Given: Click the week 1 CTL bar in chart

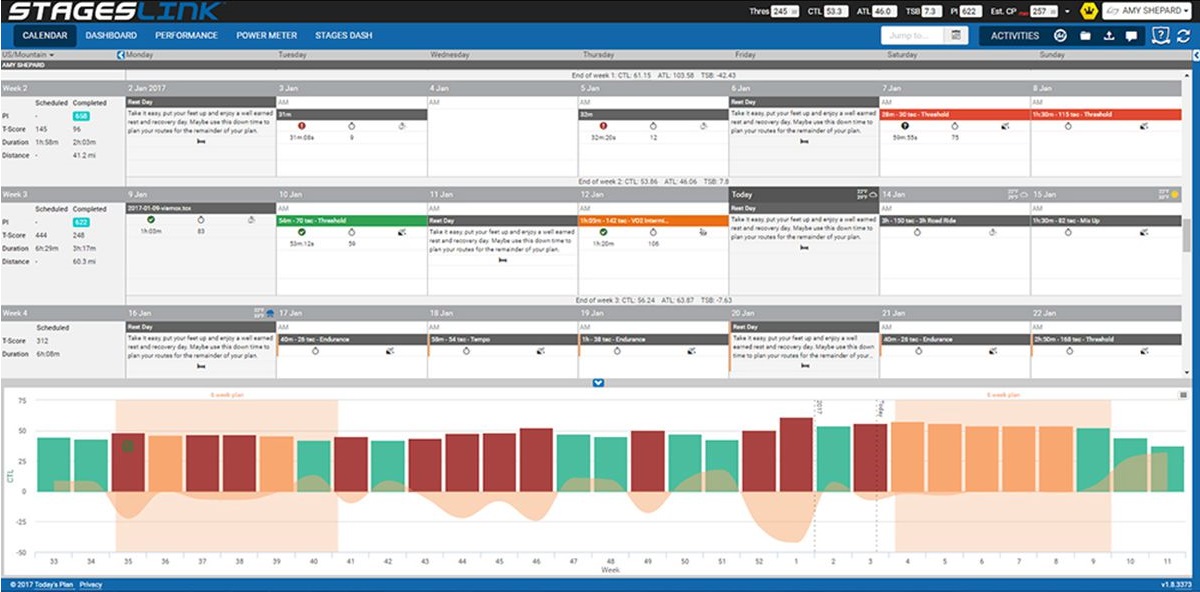Looking at the screenshot, I should [x=796, y=454].
